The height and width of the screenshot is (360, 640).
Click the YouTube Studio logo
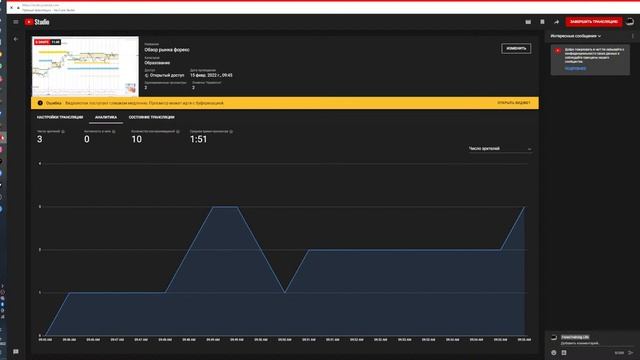pos(37,22)
